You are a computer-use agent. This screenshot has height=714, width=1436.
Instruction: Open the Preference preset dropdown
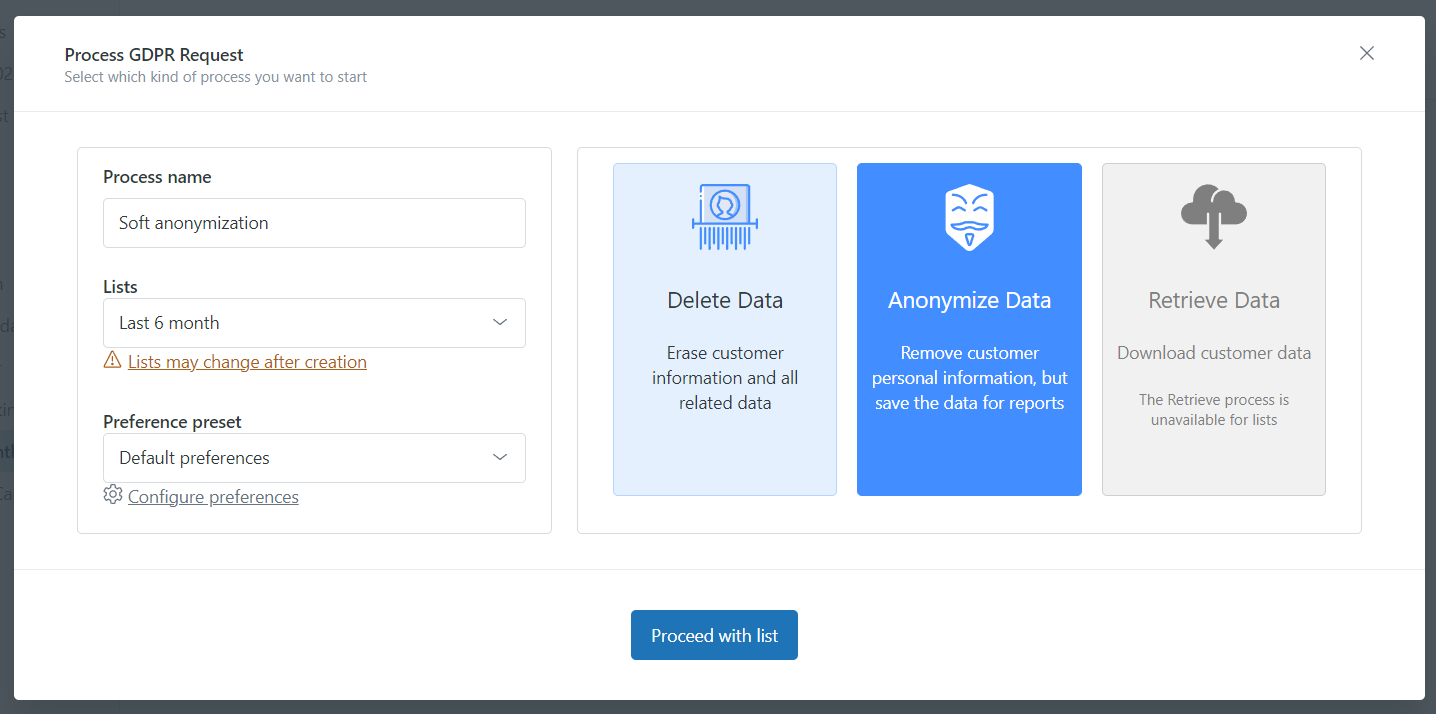point(314,457)
